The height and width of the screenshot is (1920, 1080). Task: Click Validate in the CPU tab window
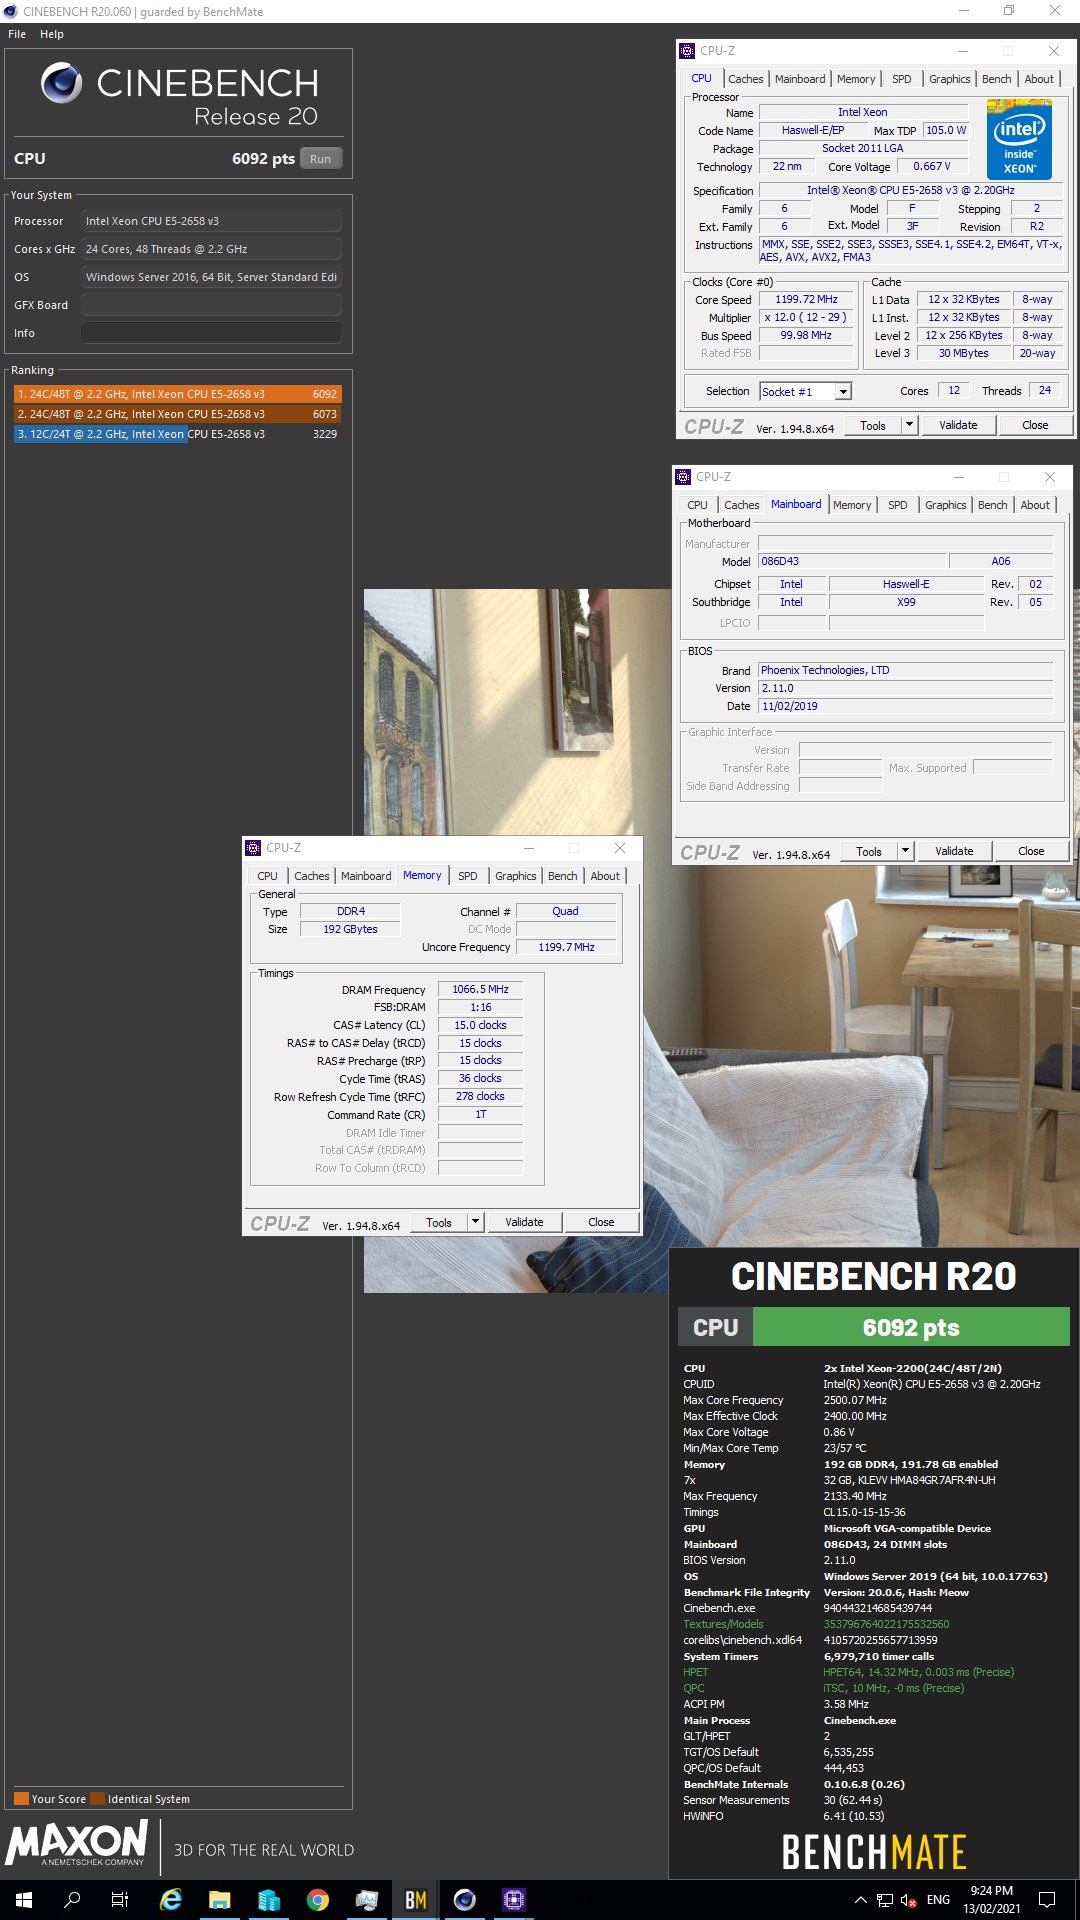958,425
